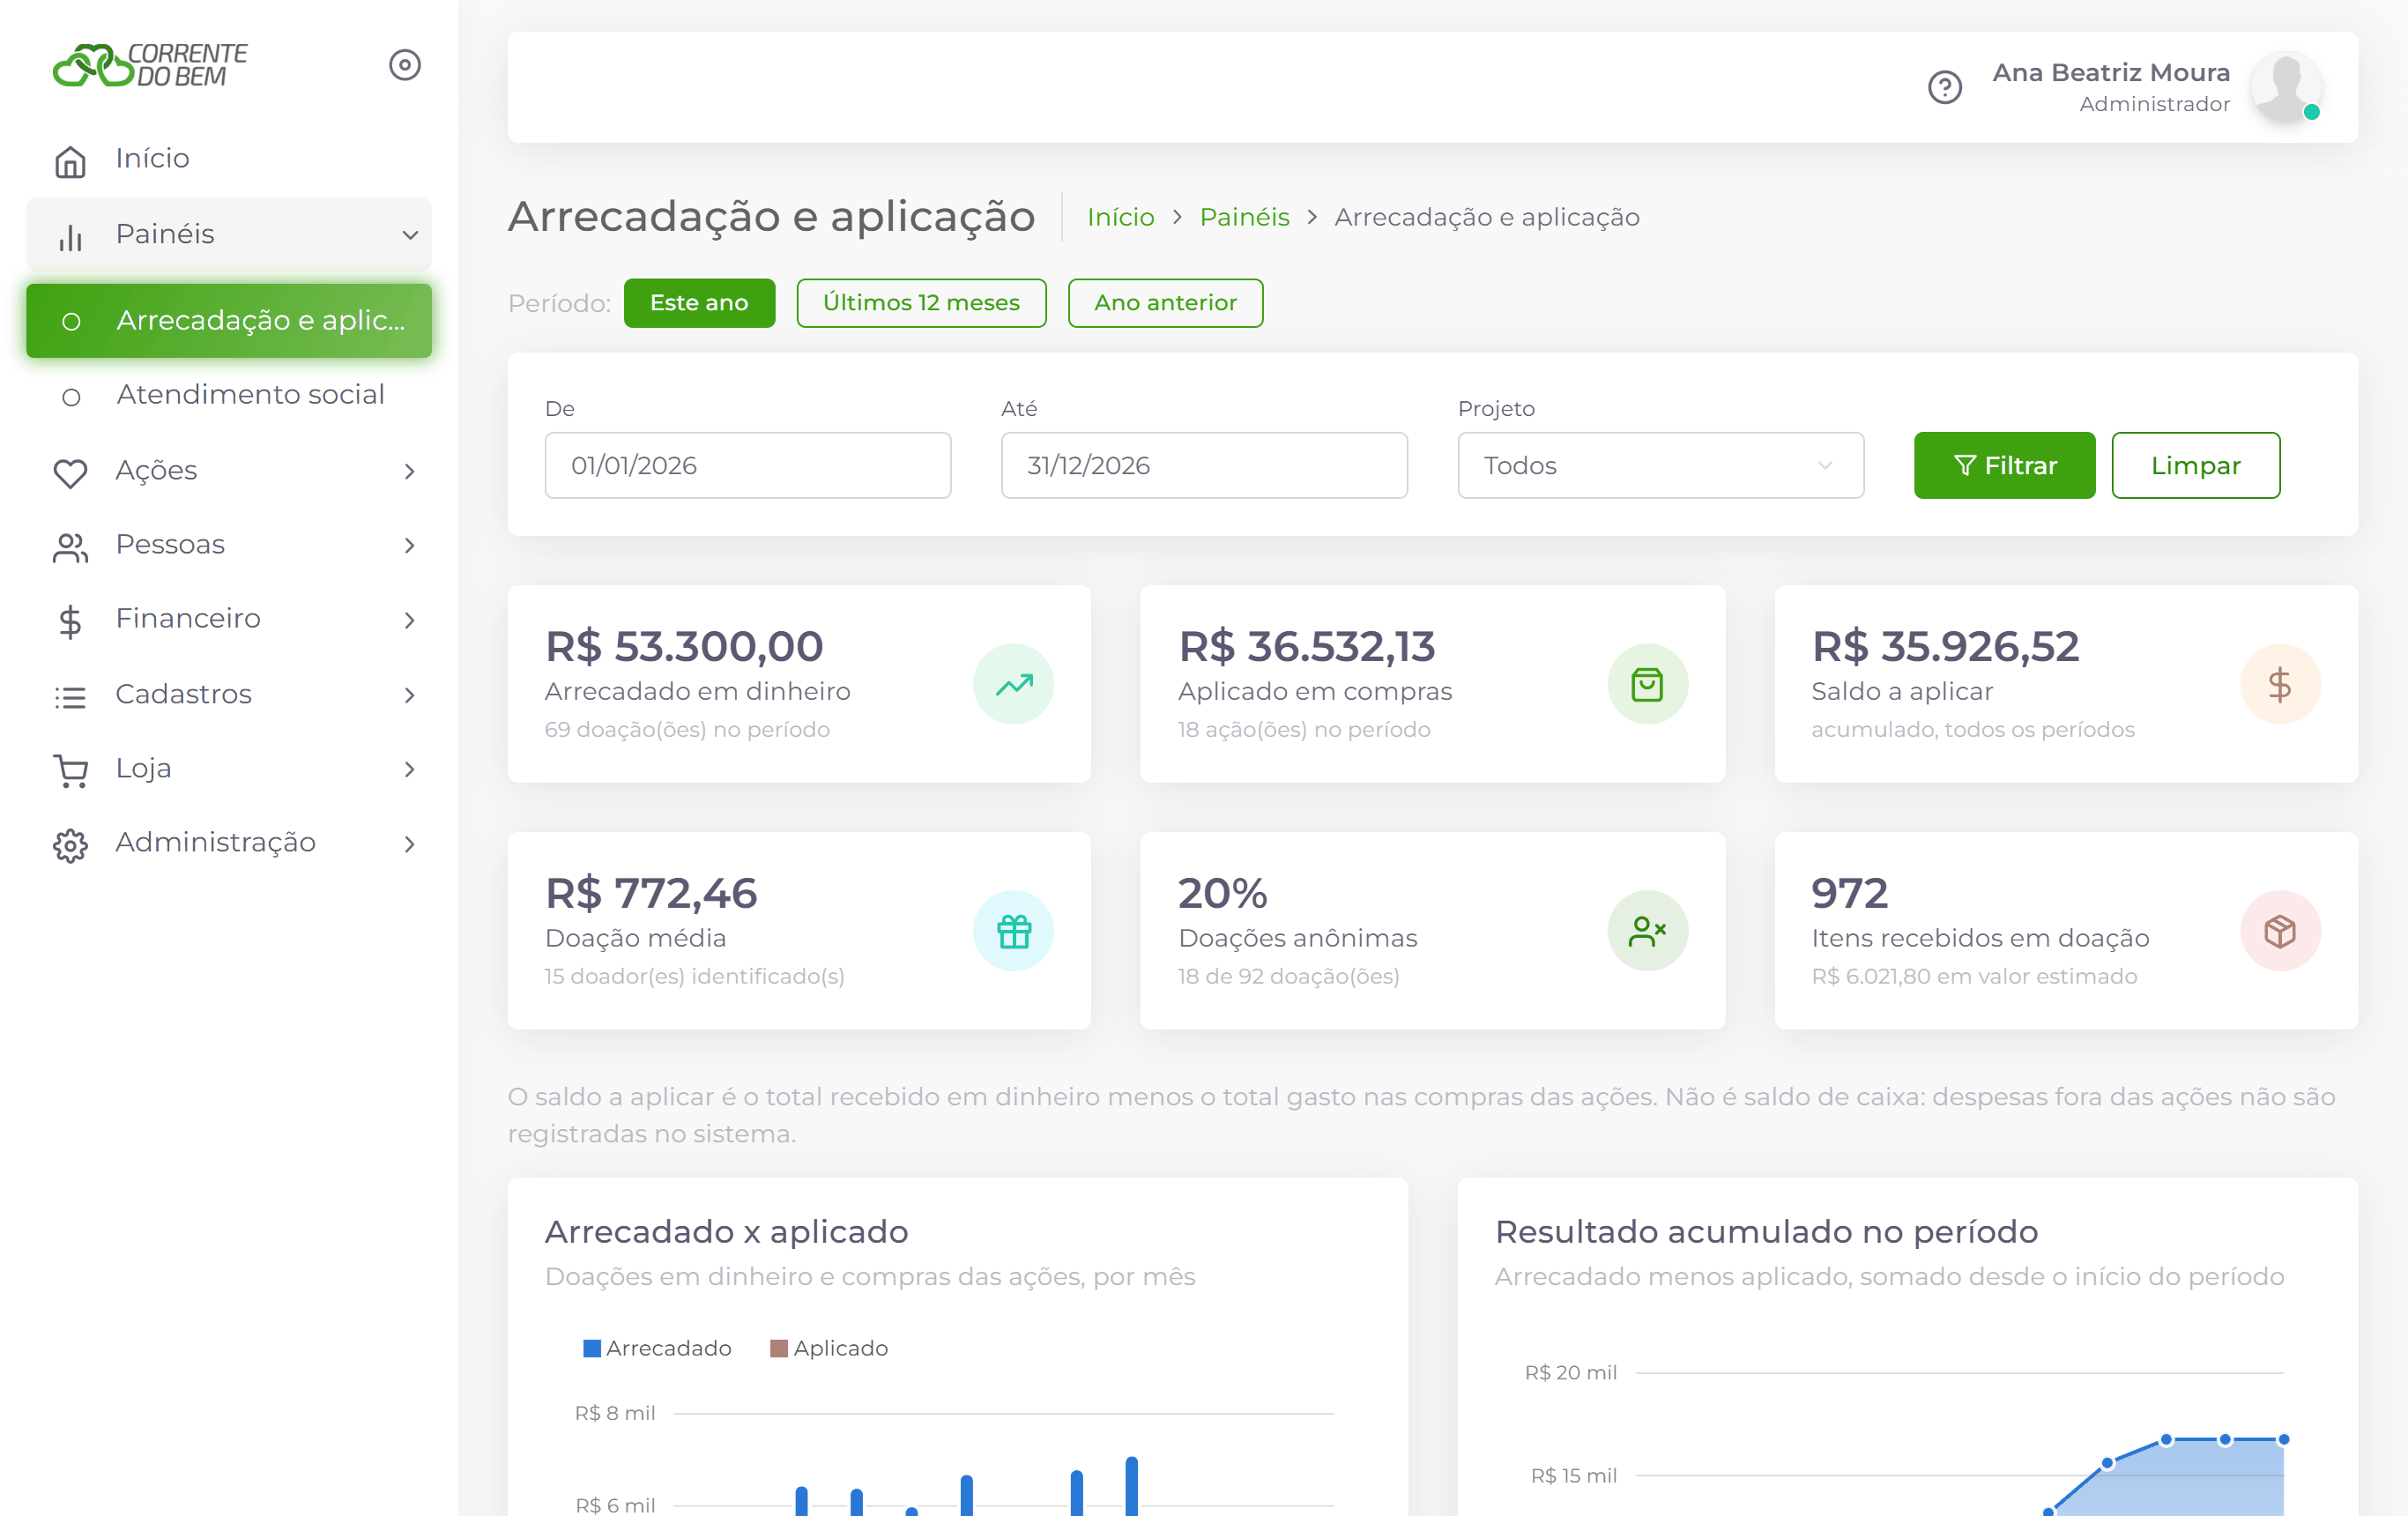Image resolution: width=2408 pixels, height=1516 pixels.
Task: Toggle the Arrecadado legend blue swatch
Action: coord(592,1348)
